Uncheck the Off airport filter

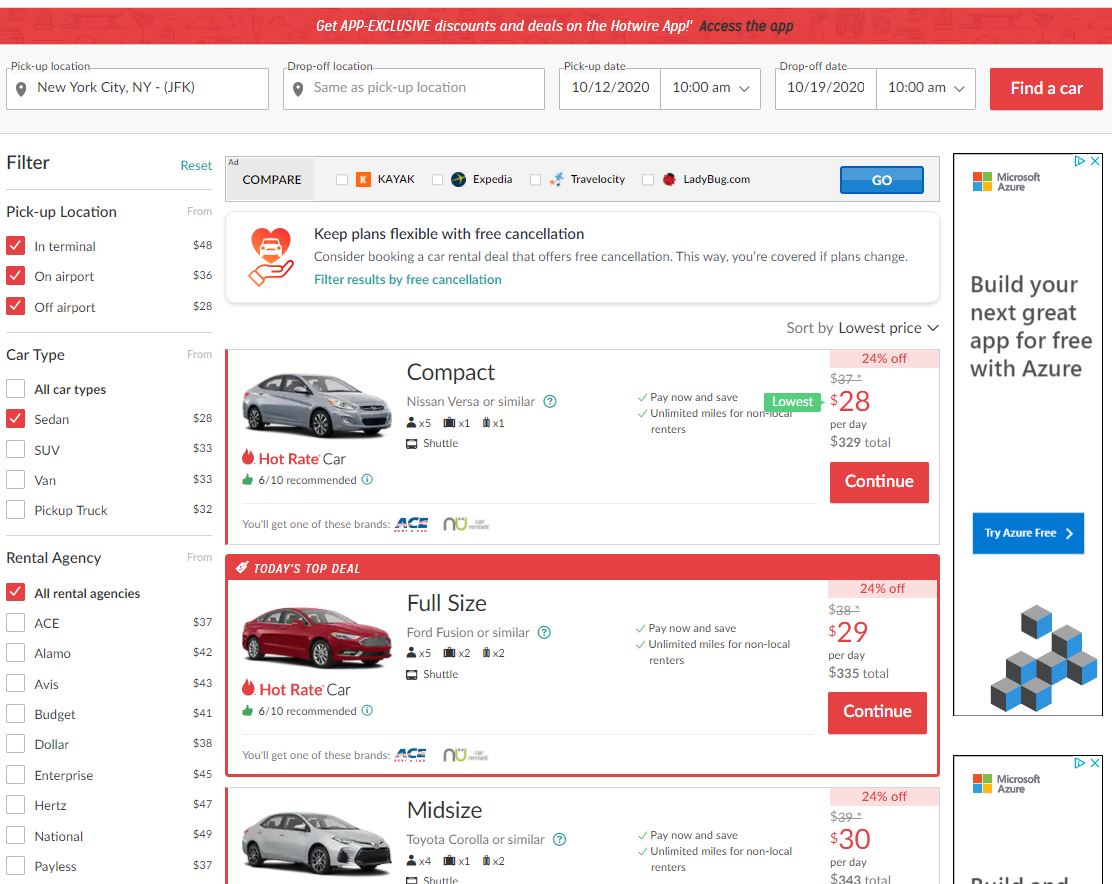coord(16,306)
